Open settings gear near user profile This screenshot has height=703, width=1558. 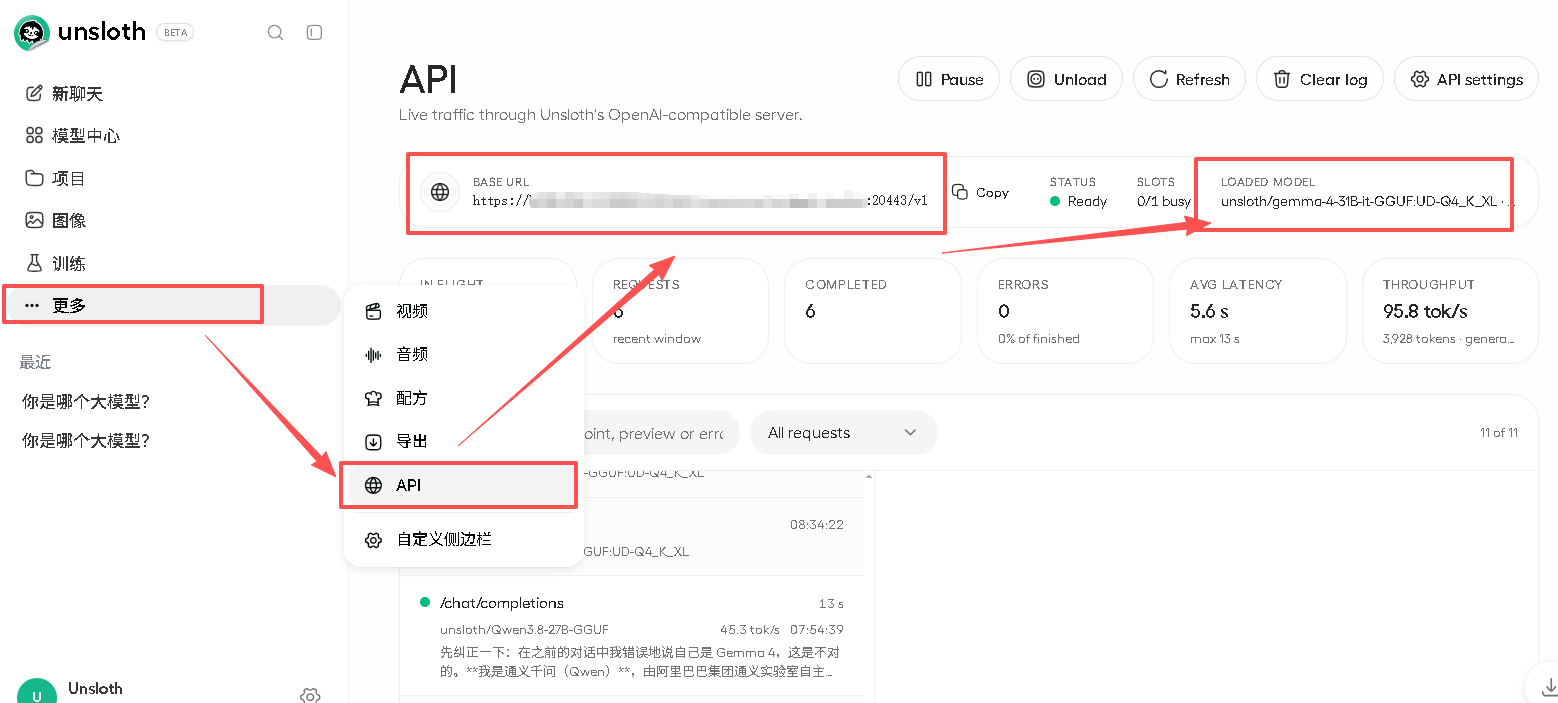pos(310,695)
